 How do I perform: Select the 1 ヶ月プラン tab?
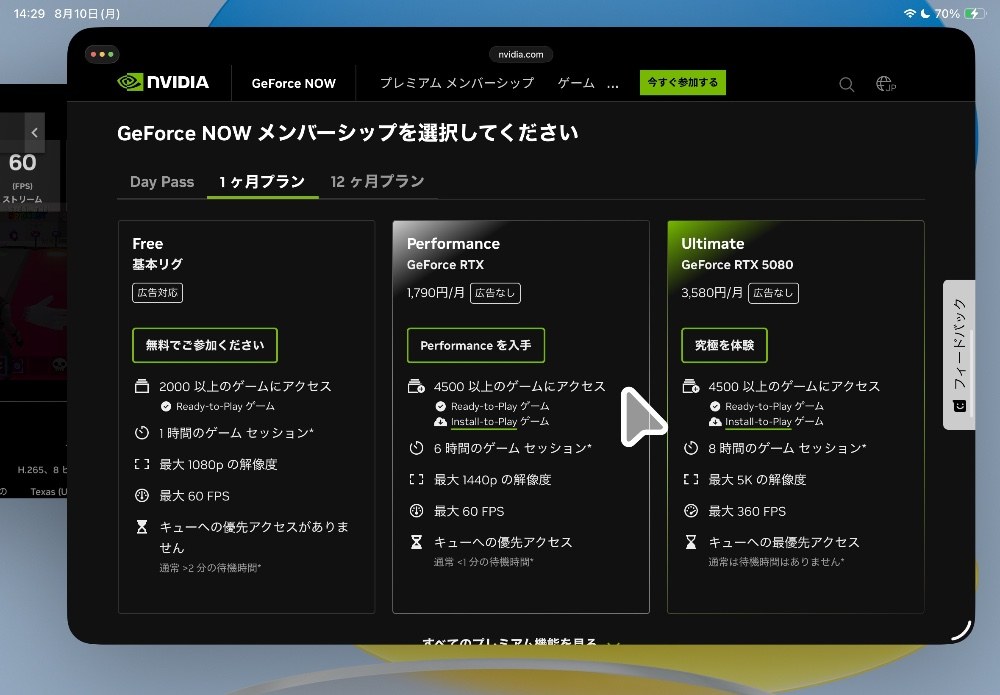click(x=262, y=182)
